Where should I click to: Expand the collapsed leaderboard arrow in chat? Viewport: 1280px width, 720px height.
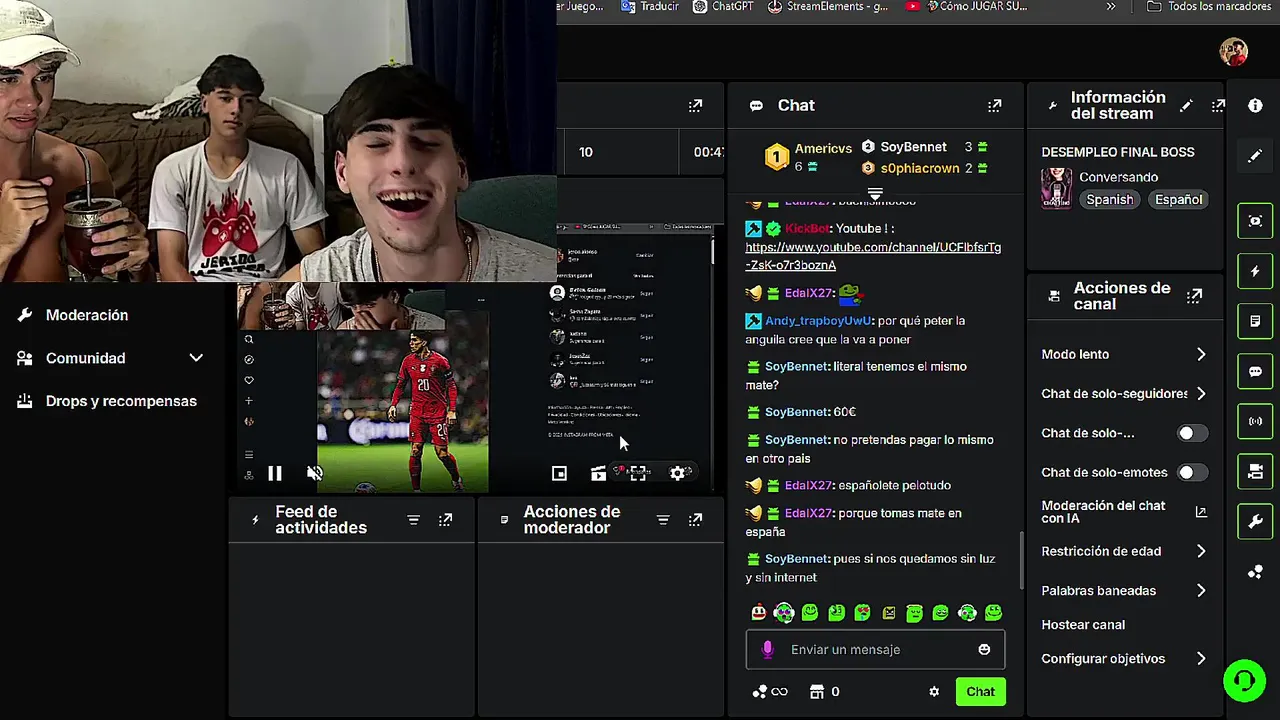pos(875,192)
